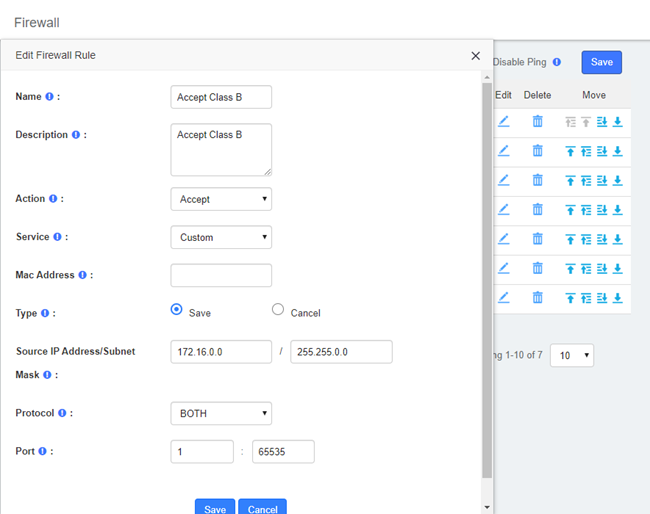
Task: Delete the rule in the last table row
Action: point(538,298)
